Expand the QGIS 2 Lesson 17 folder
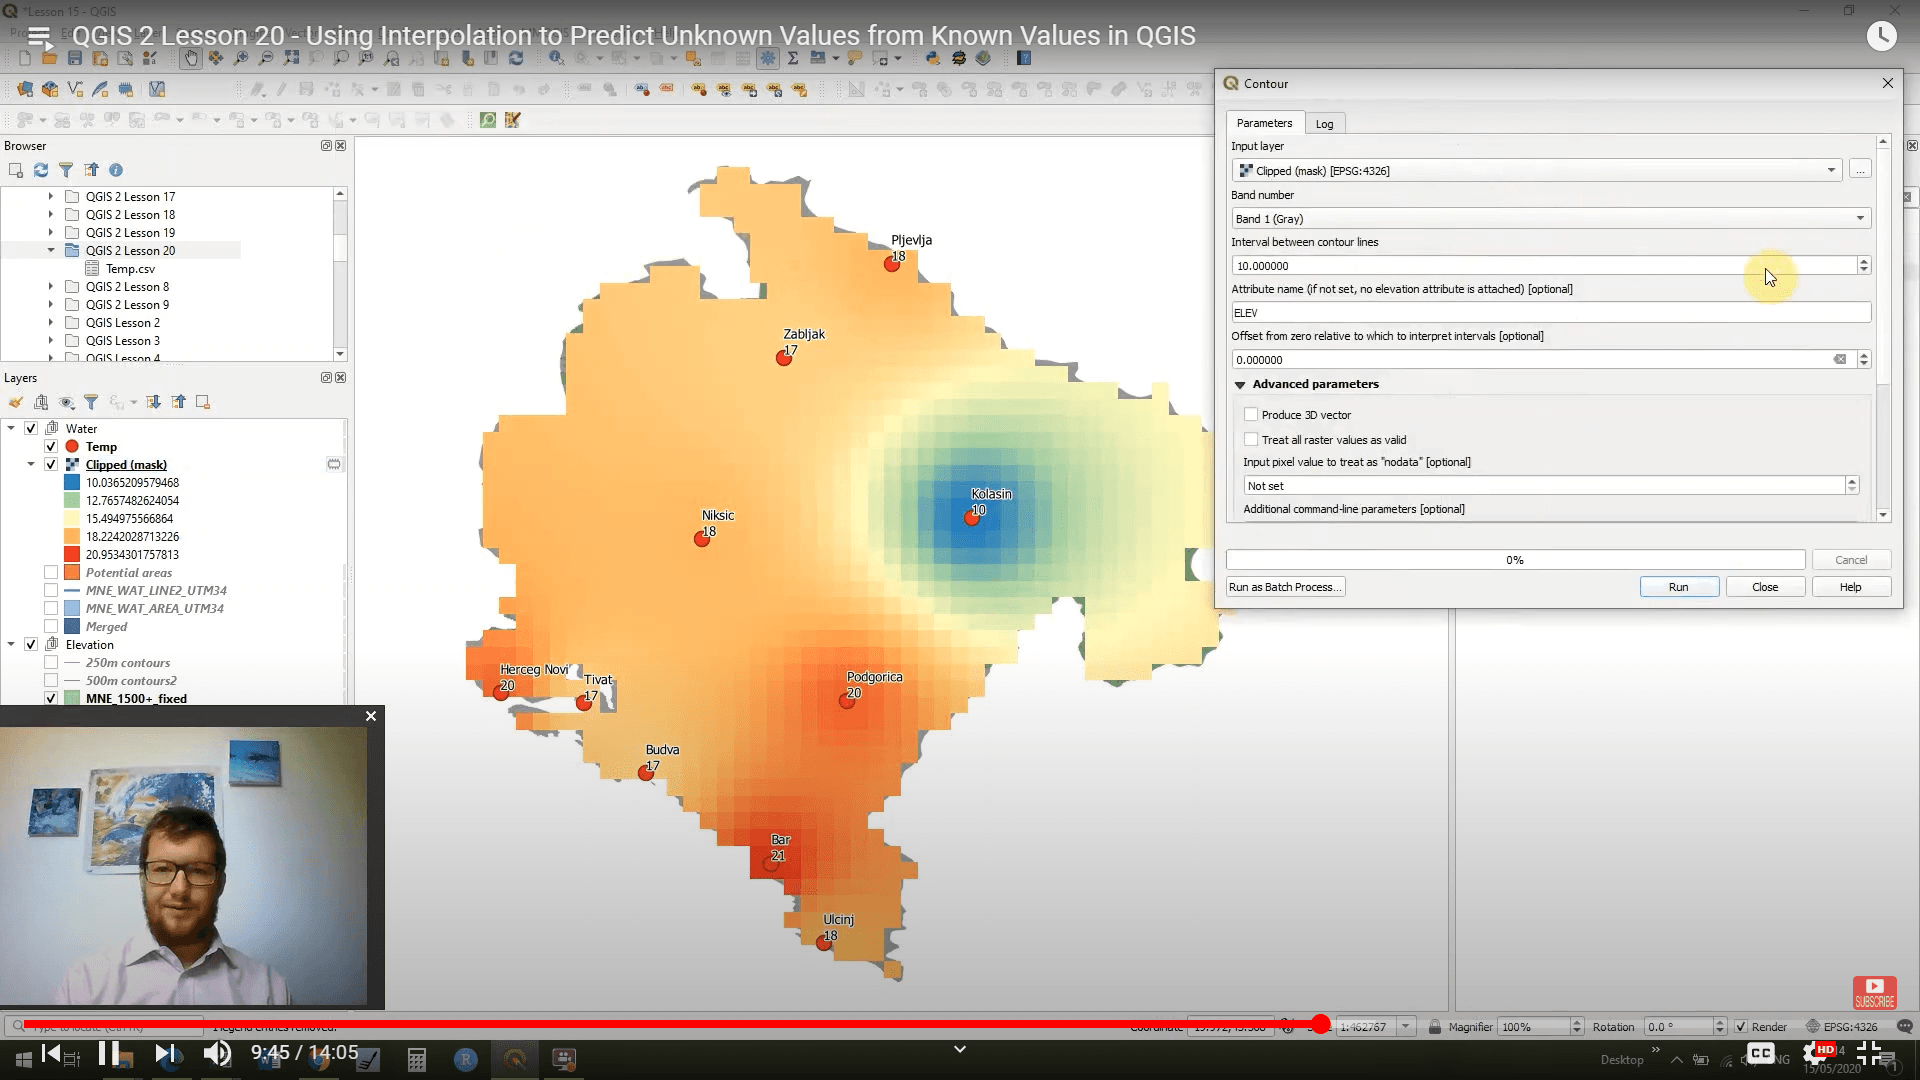 (51, 196)
